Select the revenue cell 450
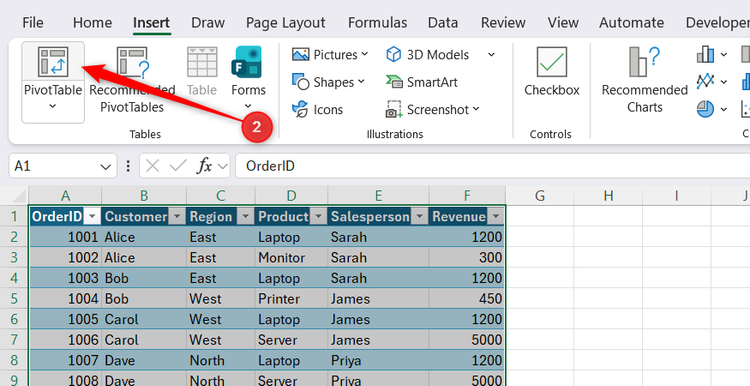The image size is (750, 386). 467,299
